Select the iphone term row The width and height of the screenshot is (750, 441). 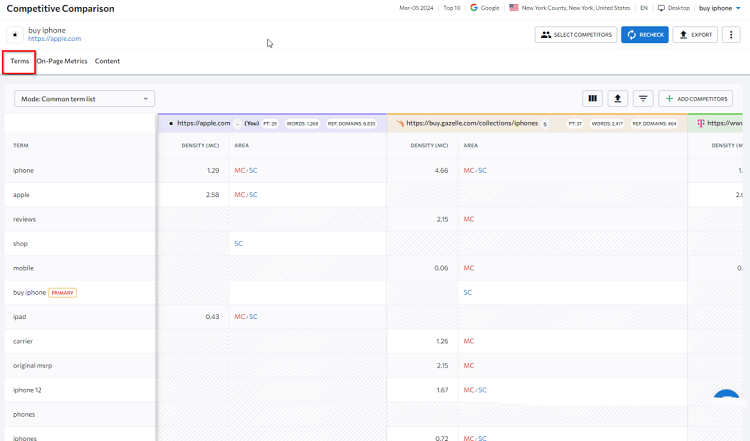coord(80,170)
